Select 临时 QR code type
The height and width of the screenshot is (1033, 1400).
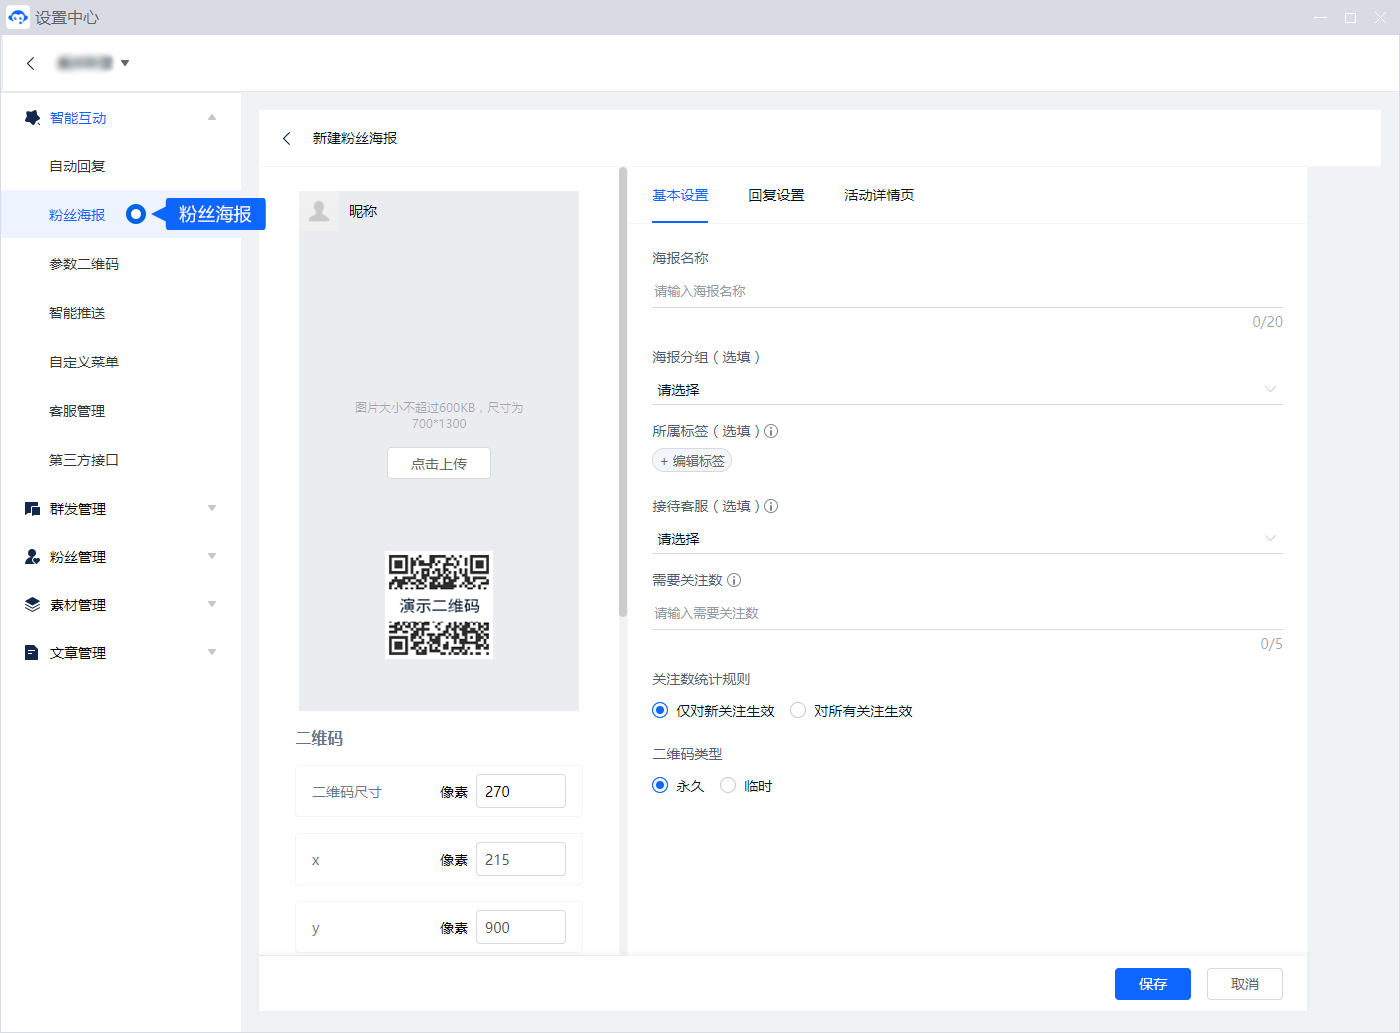click(728, 786)
